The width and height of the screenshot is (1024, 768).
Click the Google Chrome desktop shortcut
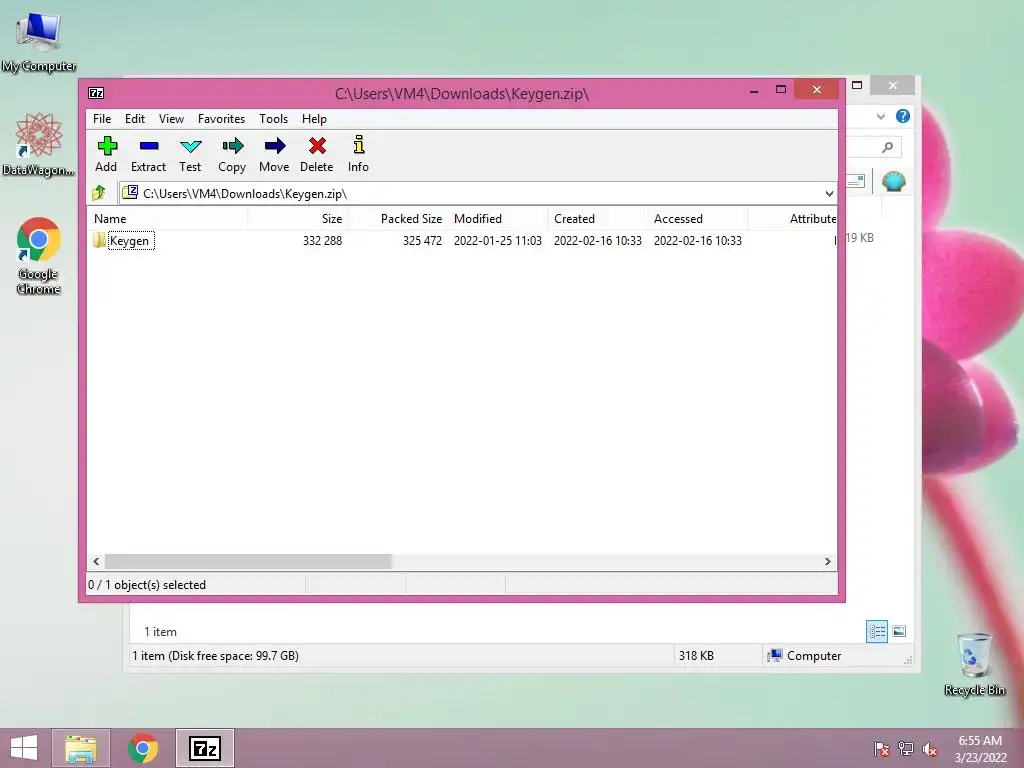click(x=39, y=256)
